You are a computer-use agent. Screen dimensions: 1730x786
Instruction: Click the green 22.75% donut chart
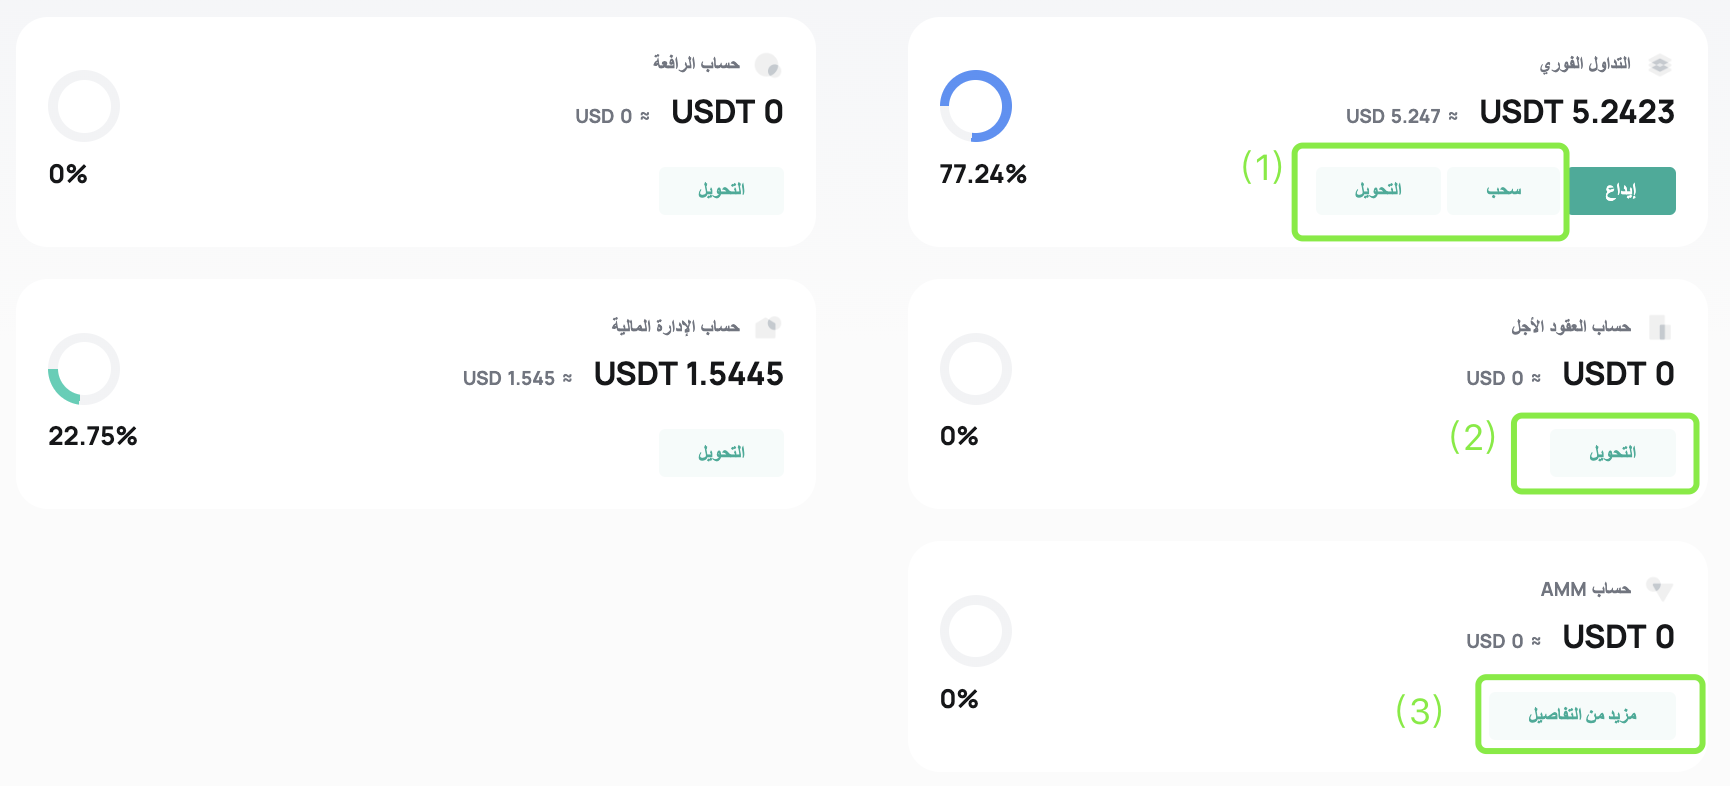tap(84, 369)
